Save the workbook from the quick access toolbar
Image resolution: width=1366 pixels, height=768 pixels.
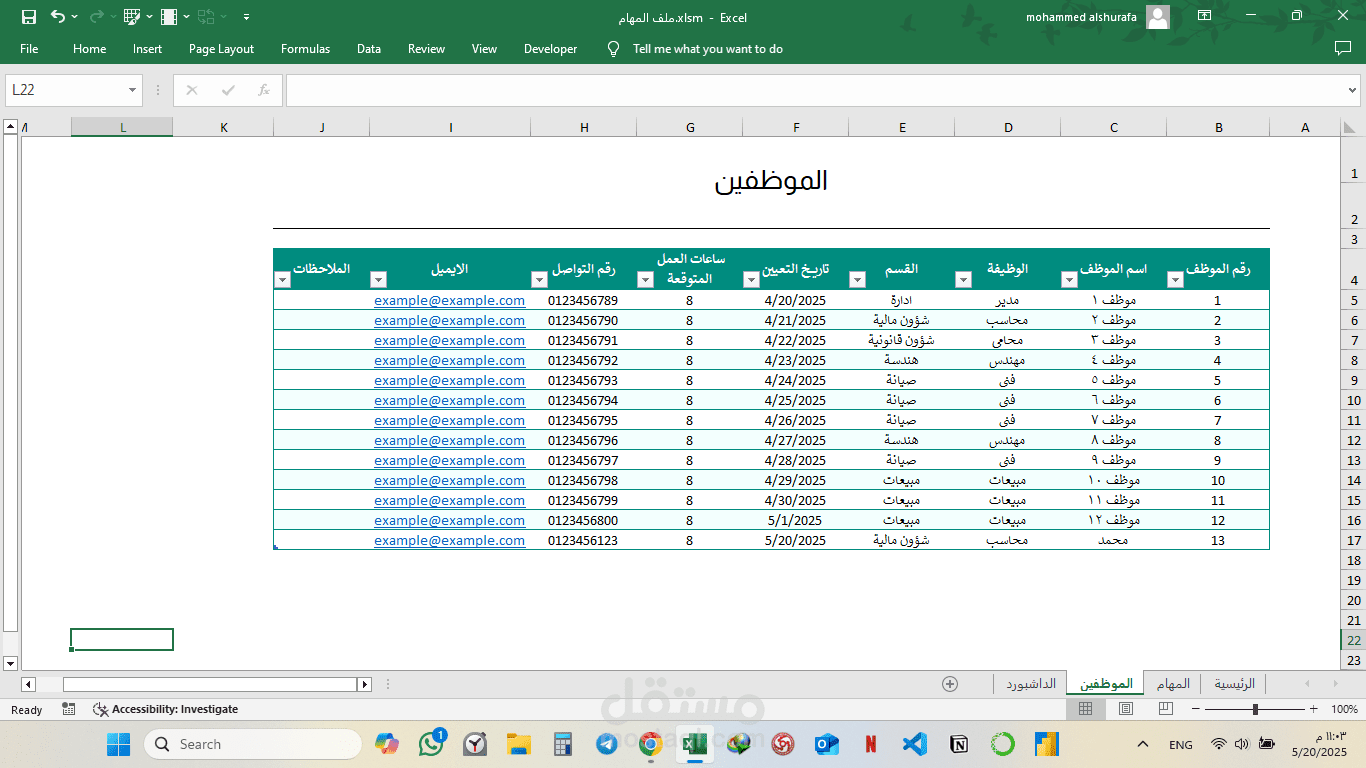(29, 17)
